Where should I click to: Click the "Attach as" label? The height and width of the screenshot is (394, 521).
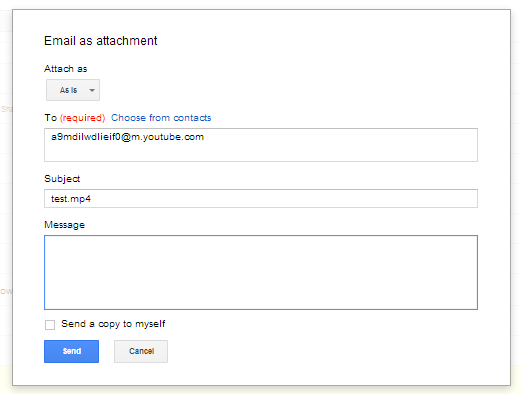(x=66, y=69)
